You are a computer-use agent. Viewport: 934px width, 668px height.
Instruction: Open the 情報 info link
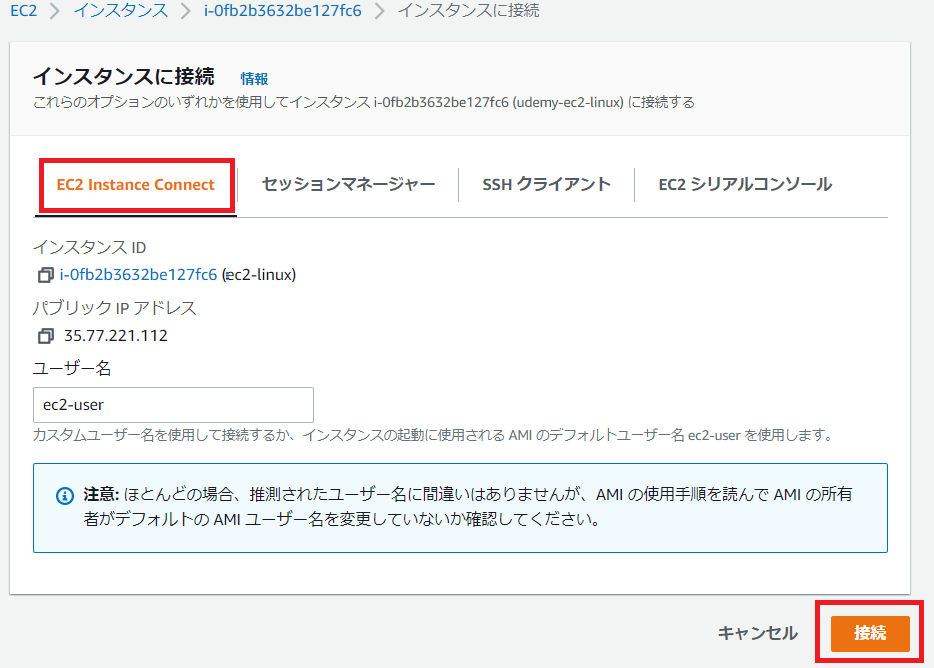[254, 79]
